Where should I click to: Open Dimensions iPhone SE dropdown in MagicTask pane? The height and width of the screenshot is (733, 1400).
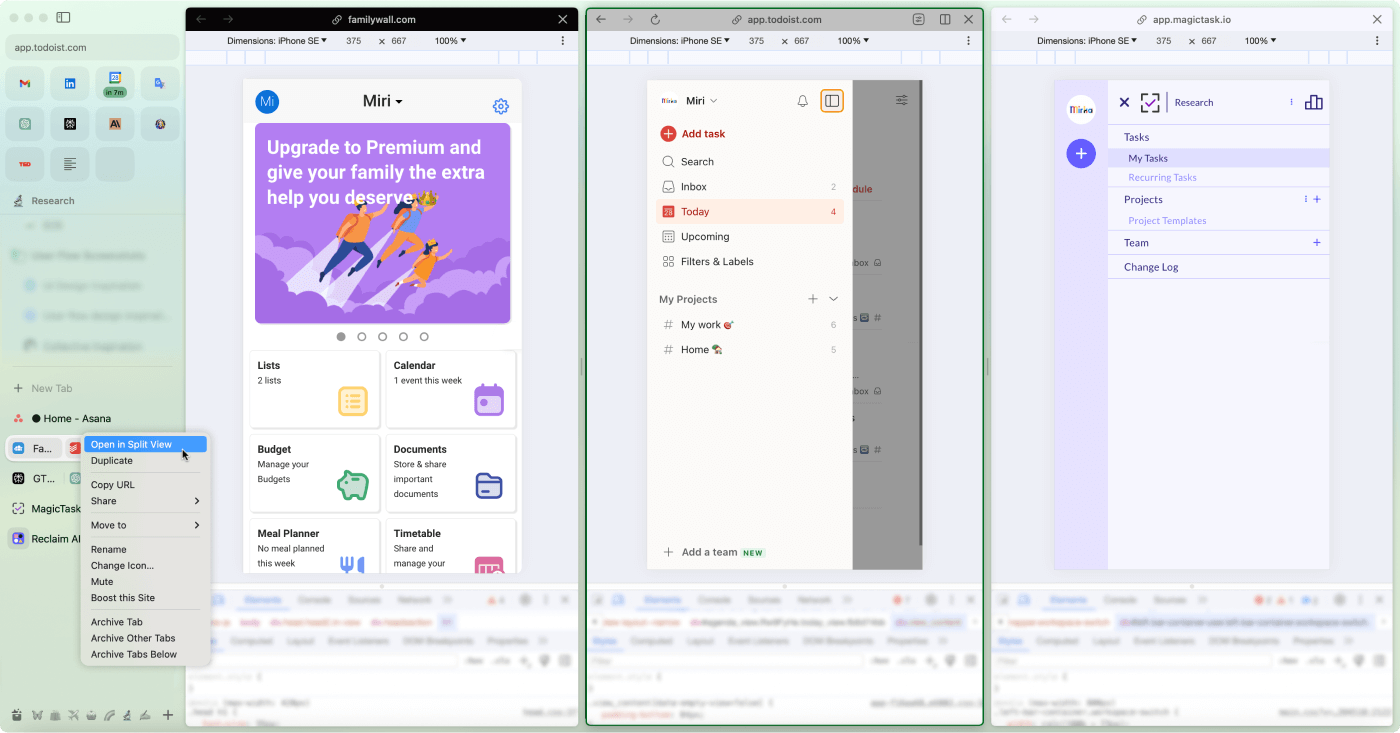coord(1087,41)
